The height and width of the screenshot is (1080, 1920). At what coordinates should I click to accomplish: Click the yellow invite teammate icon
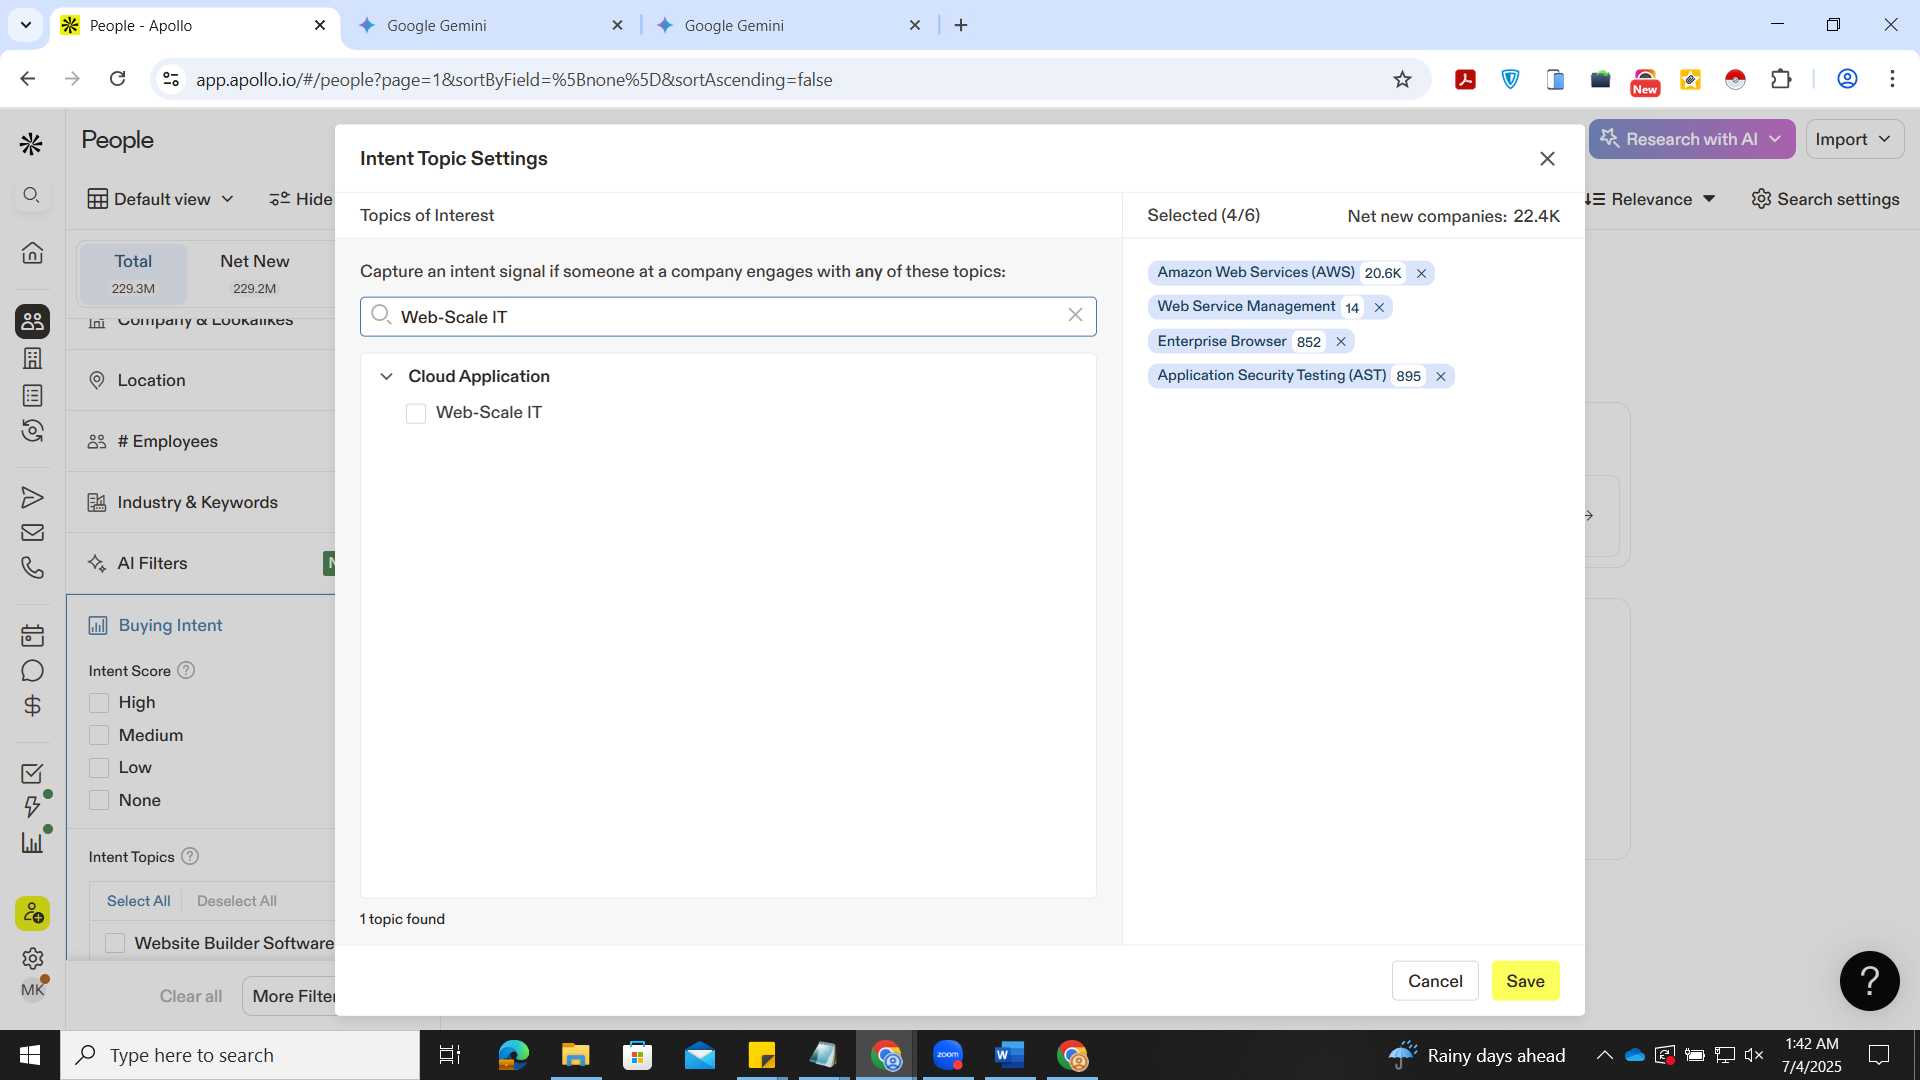(32, 913)
